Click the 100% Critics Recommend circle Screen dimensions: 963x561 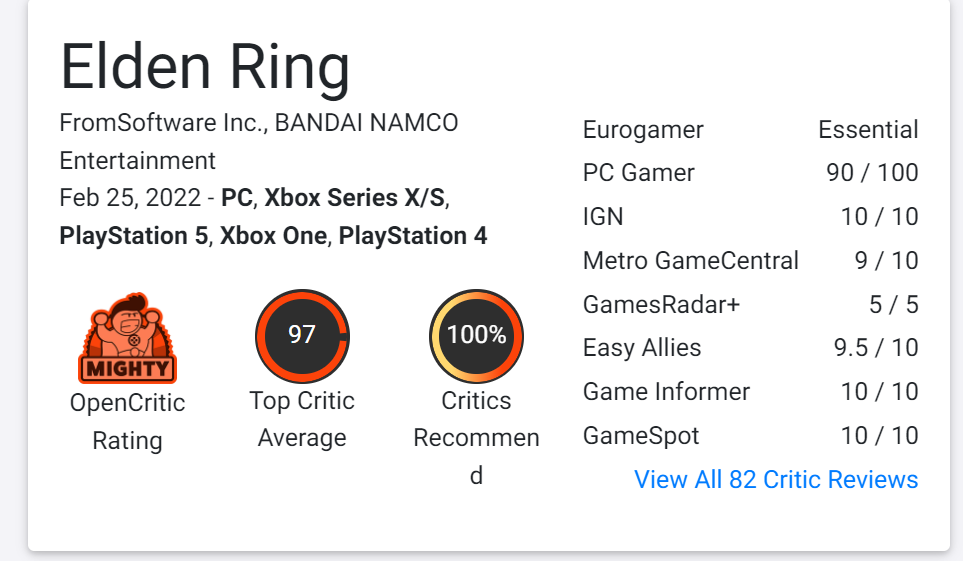[476, 336]
